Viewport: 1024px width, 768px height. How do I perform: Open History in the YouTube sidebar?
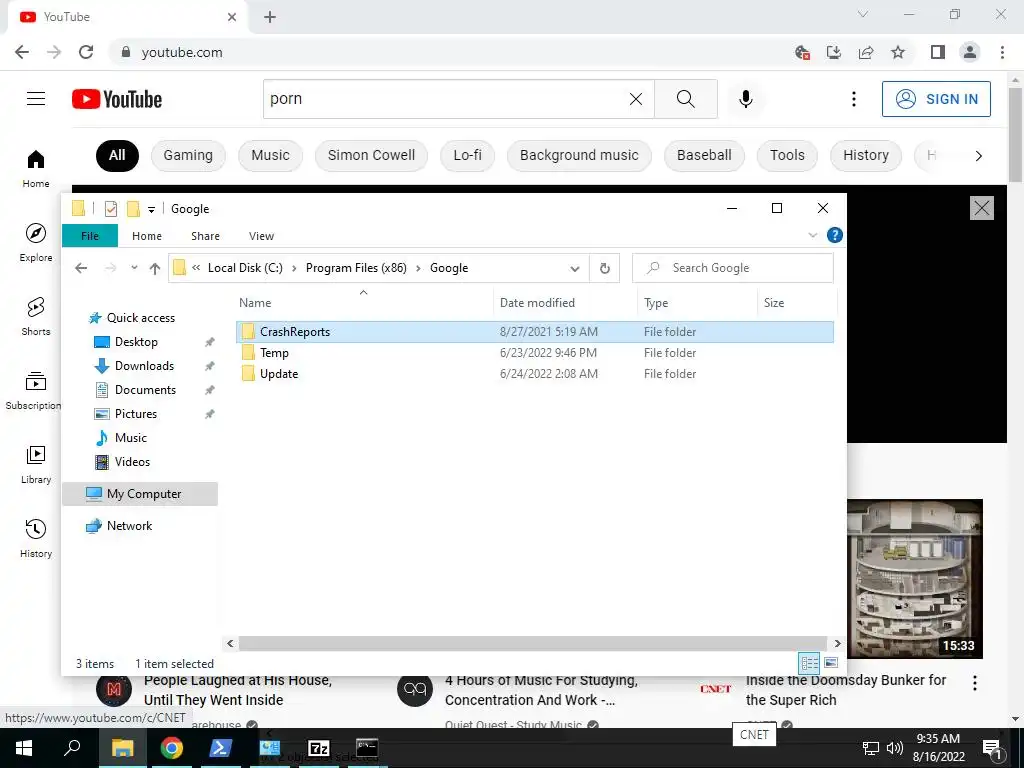pos(36,539)
